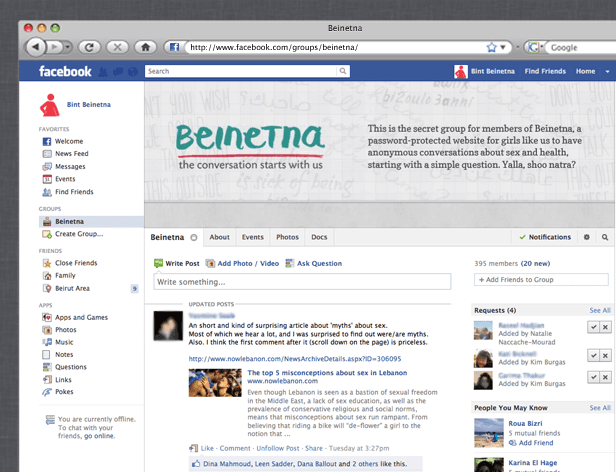Screen dimensions: 616x472
Task: Click the facebook logo in header
Action: point(65,71)
